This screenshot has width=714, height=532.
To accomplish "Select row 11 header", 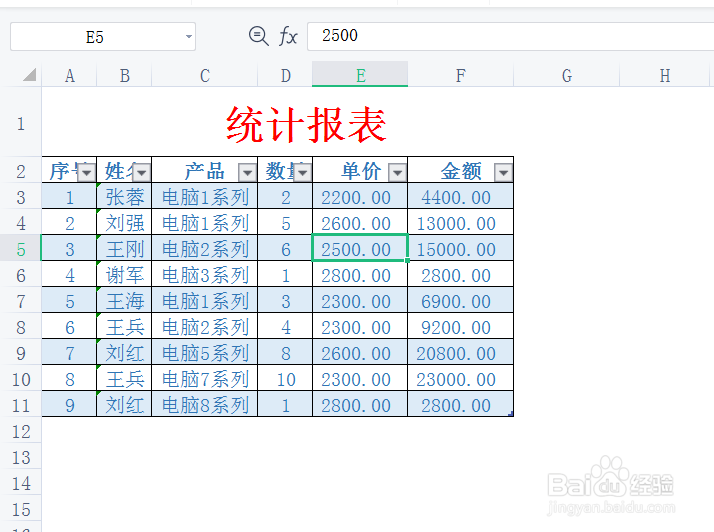I will pyautogui.click(x=20, y=405).
